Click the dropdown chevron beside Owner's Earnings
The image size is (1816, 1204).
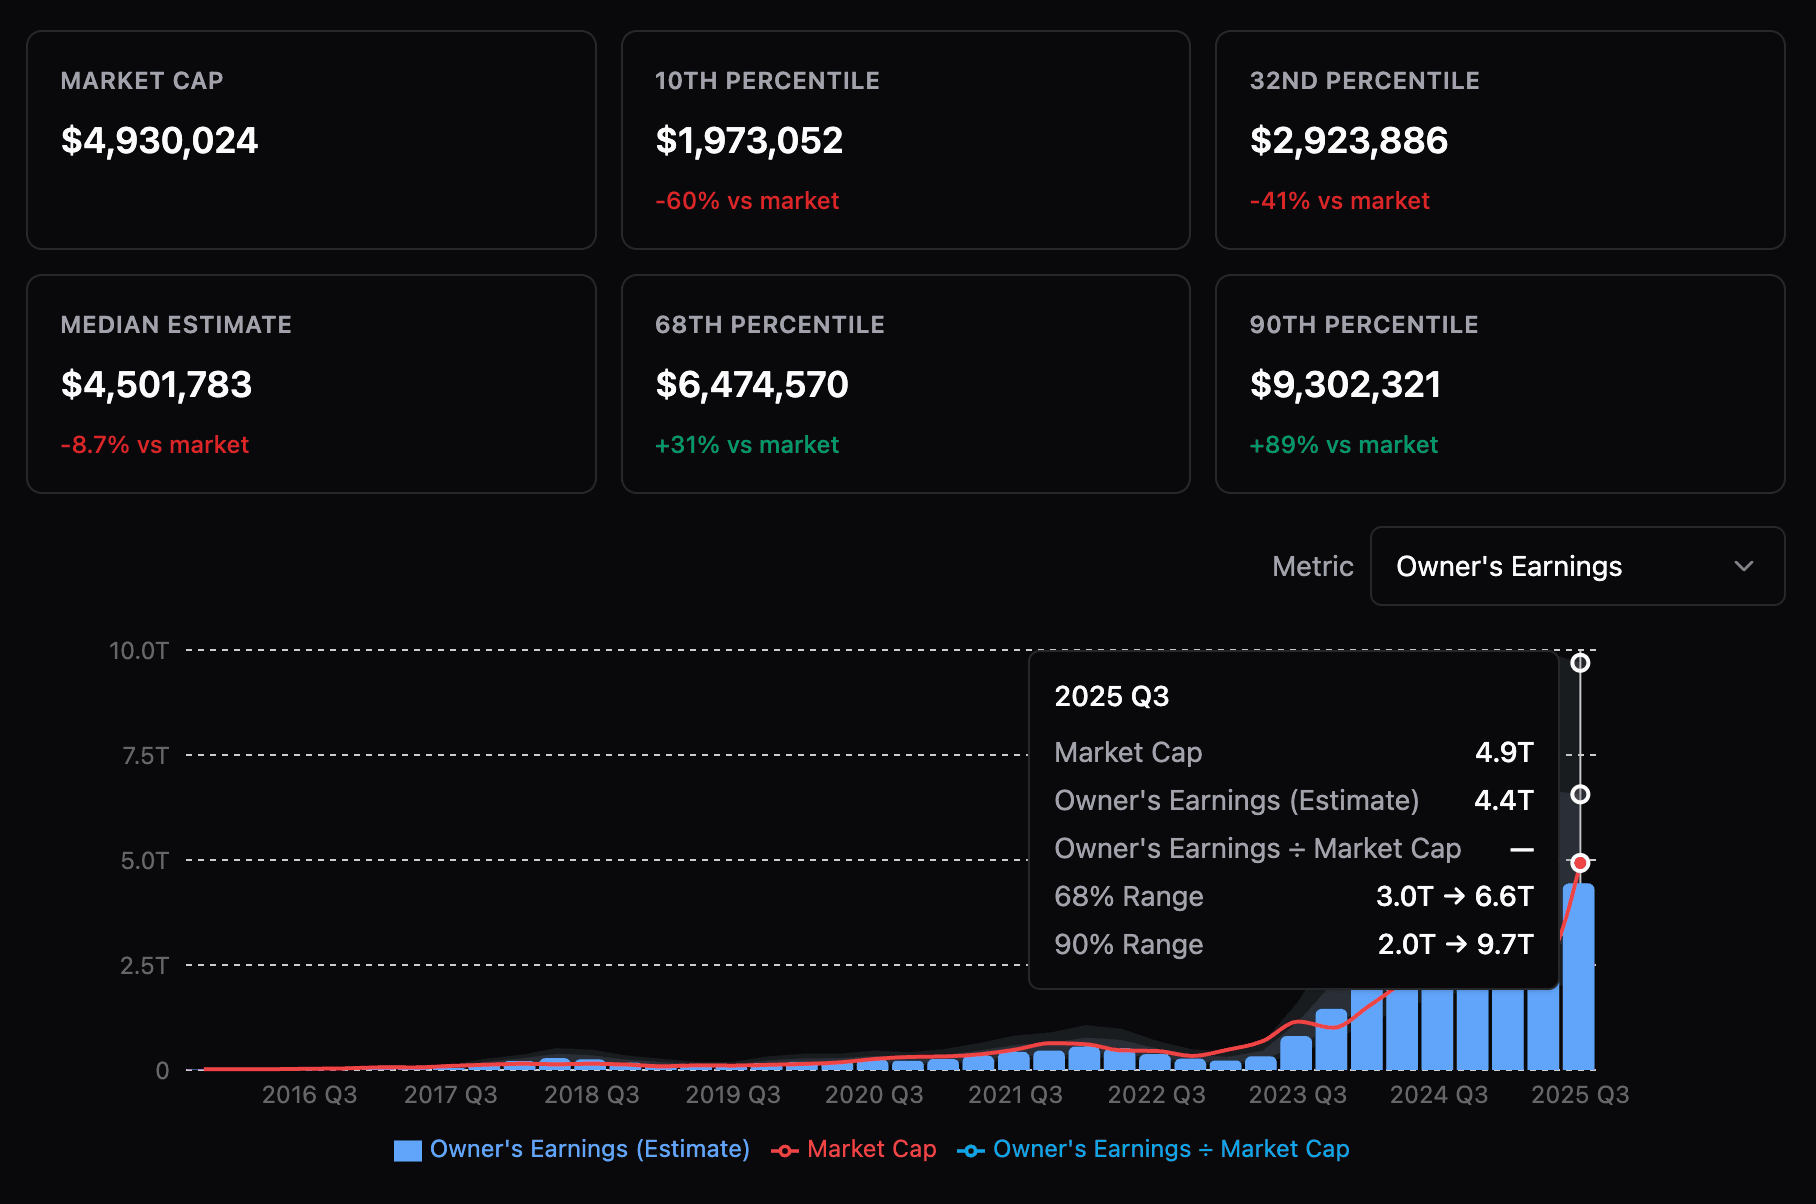coord(1742,566)
